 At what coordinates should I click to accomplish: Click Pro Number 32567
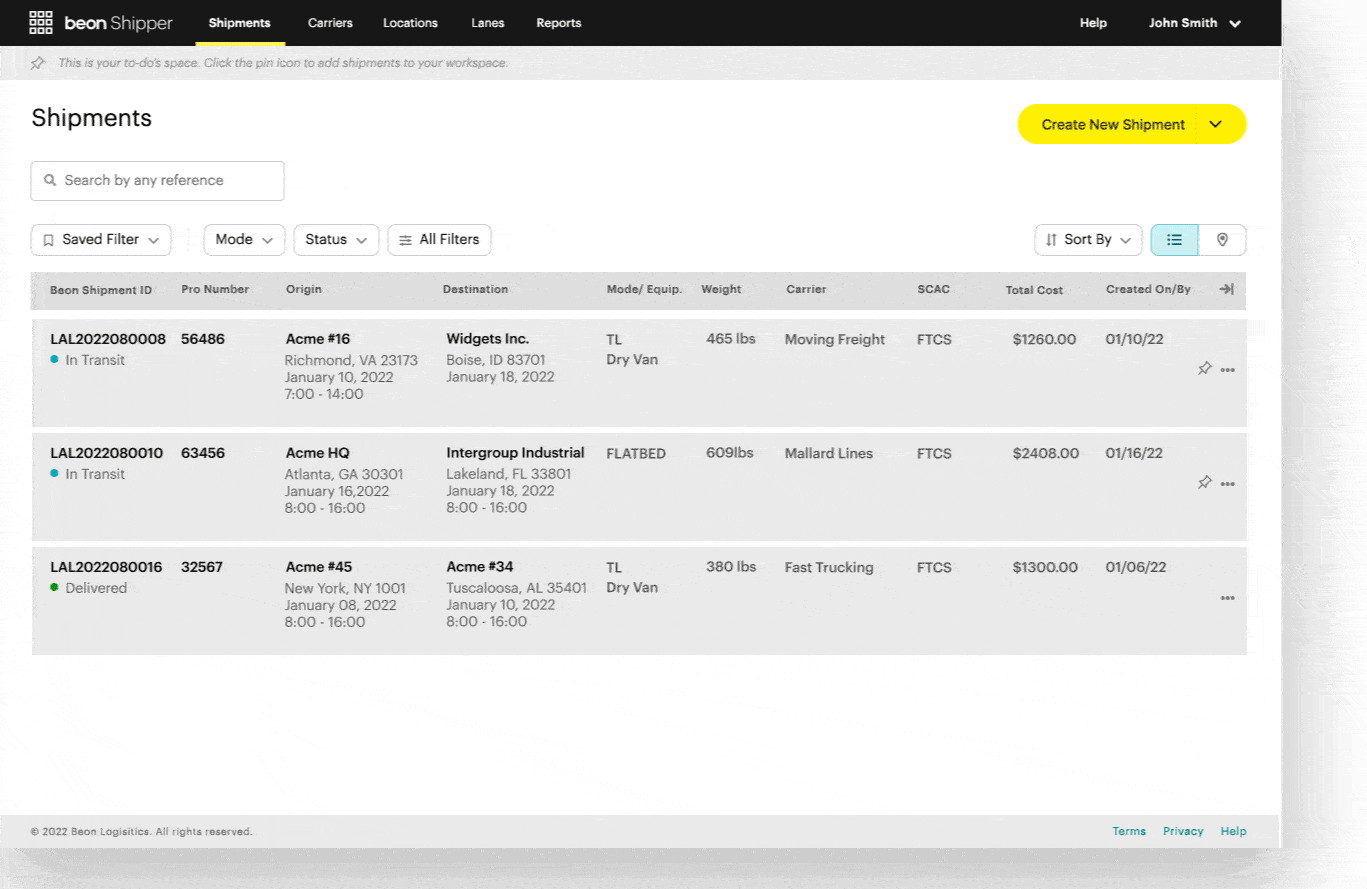click(202, 567)
